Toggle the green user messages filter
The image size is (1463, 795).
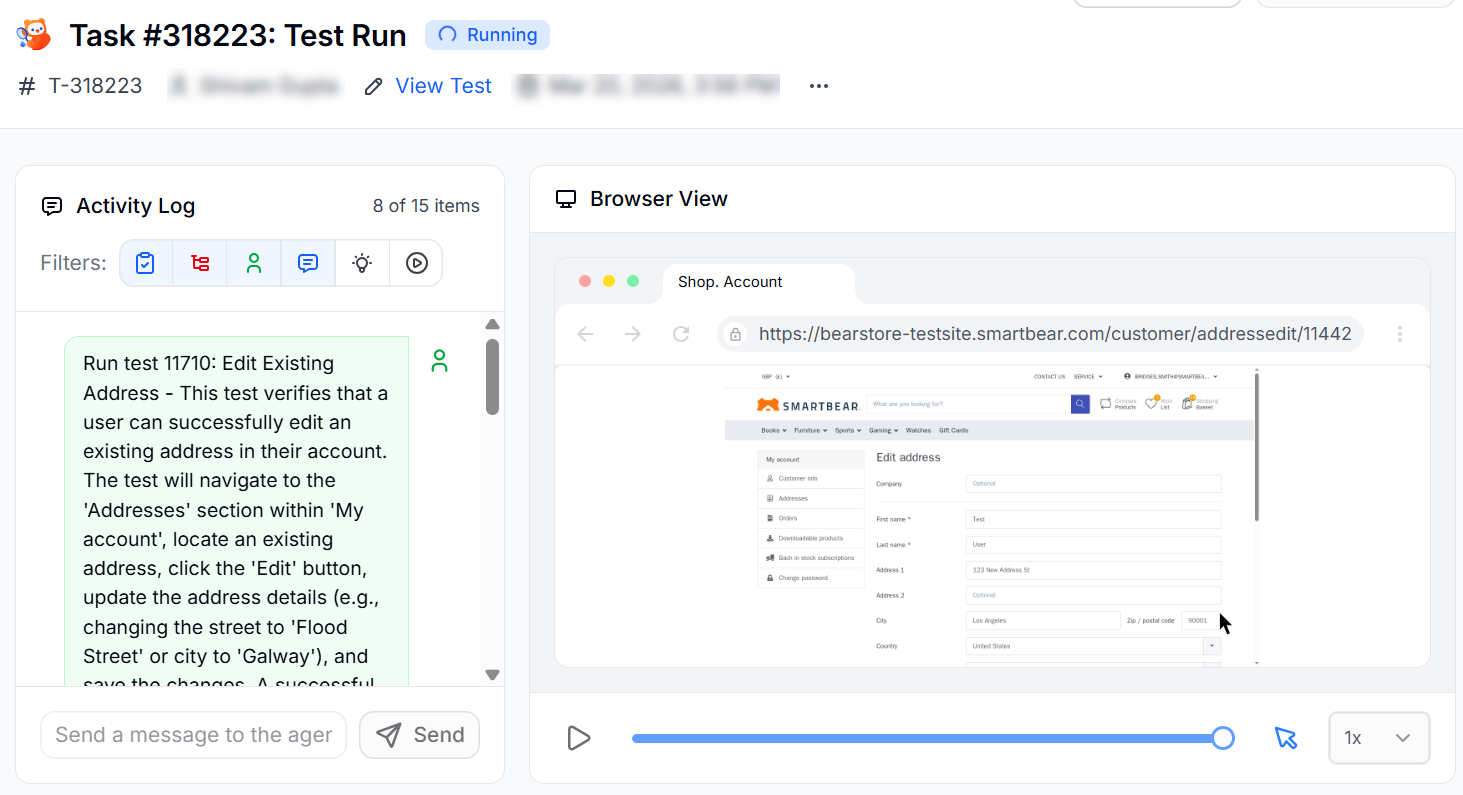tap(254, 263)
